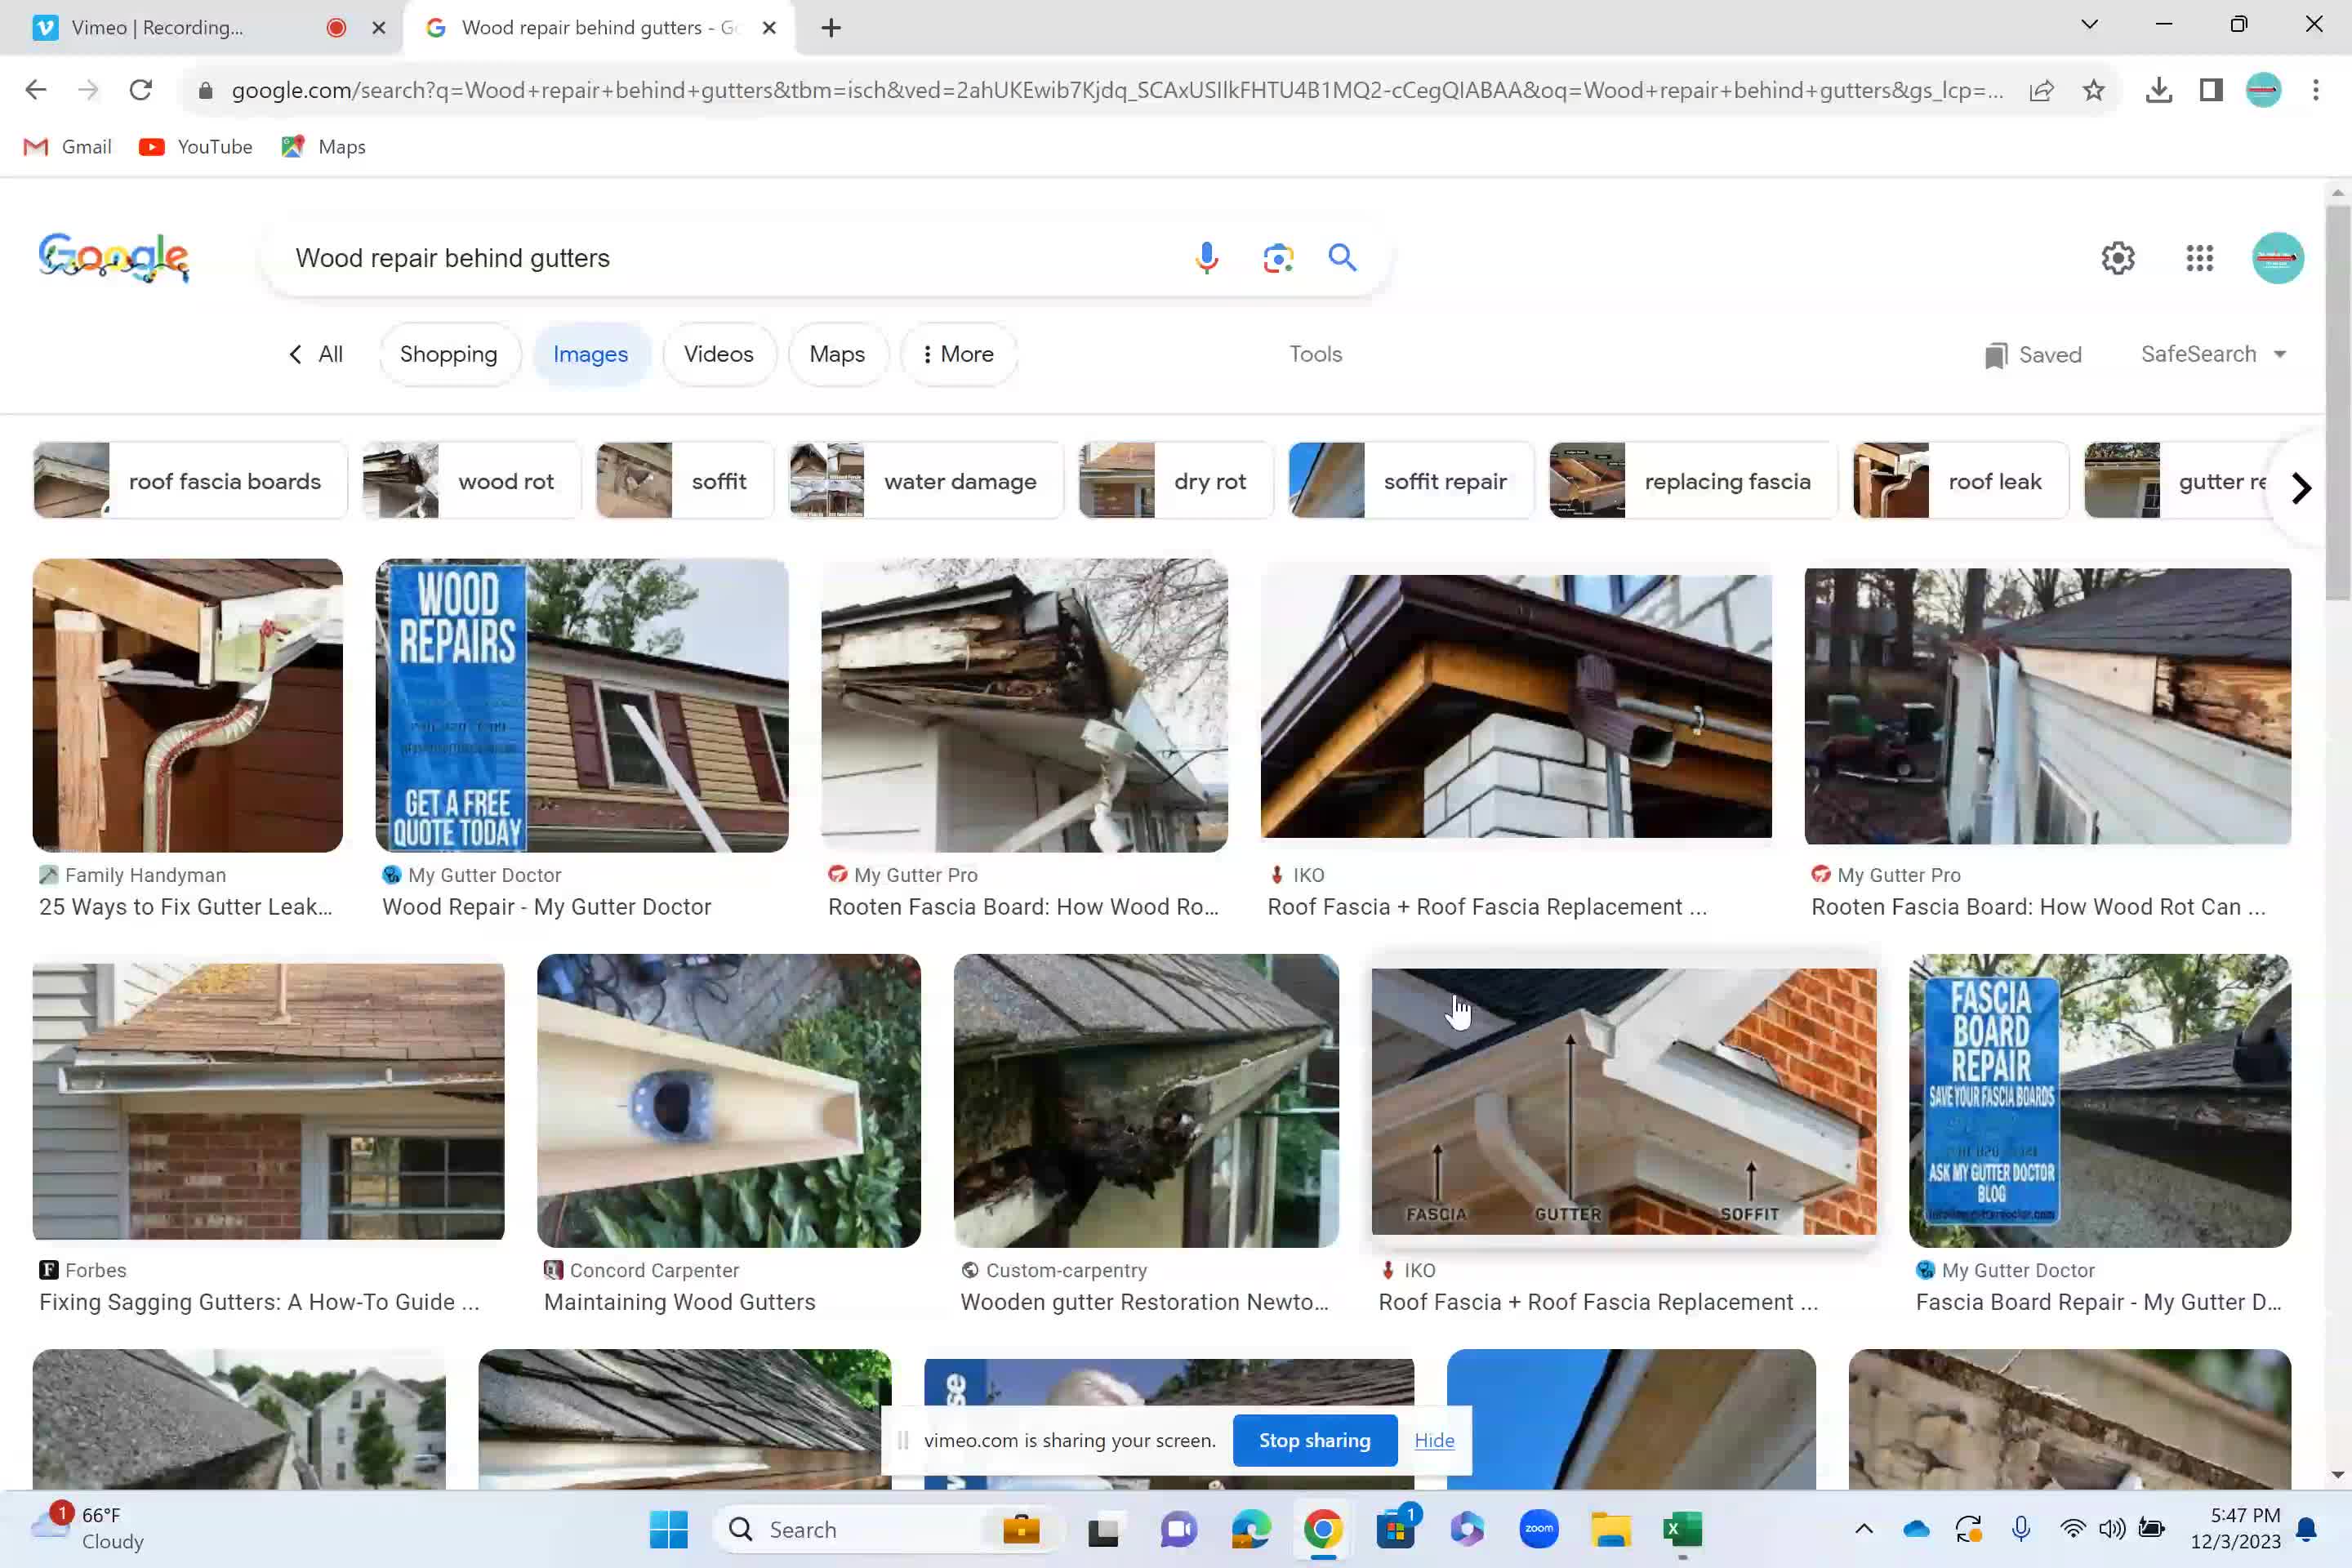The width and height of the screenshot is (2352, 1568).
Task: Switch to the Shopping tab
Action: [x=448, y=354]
